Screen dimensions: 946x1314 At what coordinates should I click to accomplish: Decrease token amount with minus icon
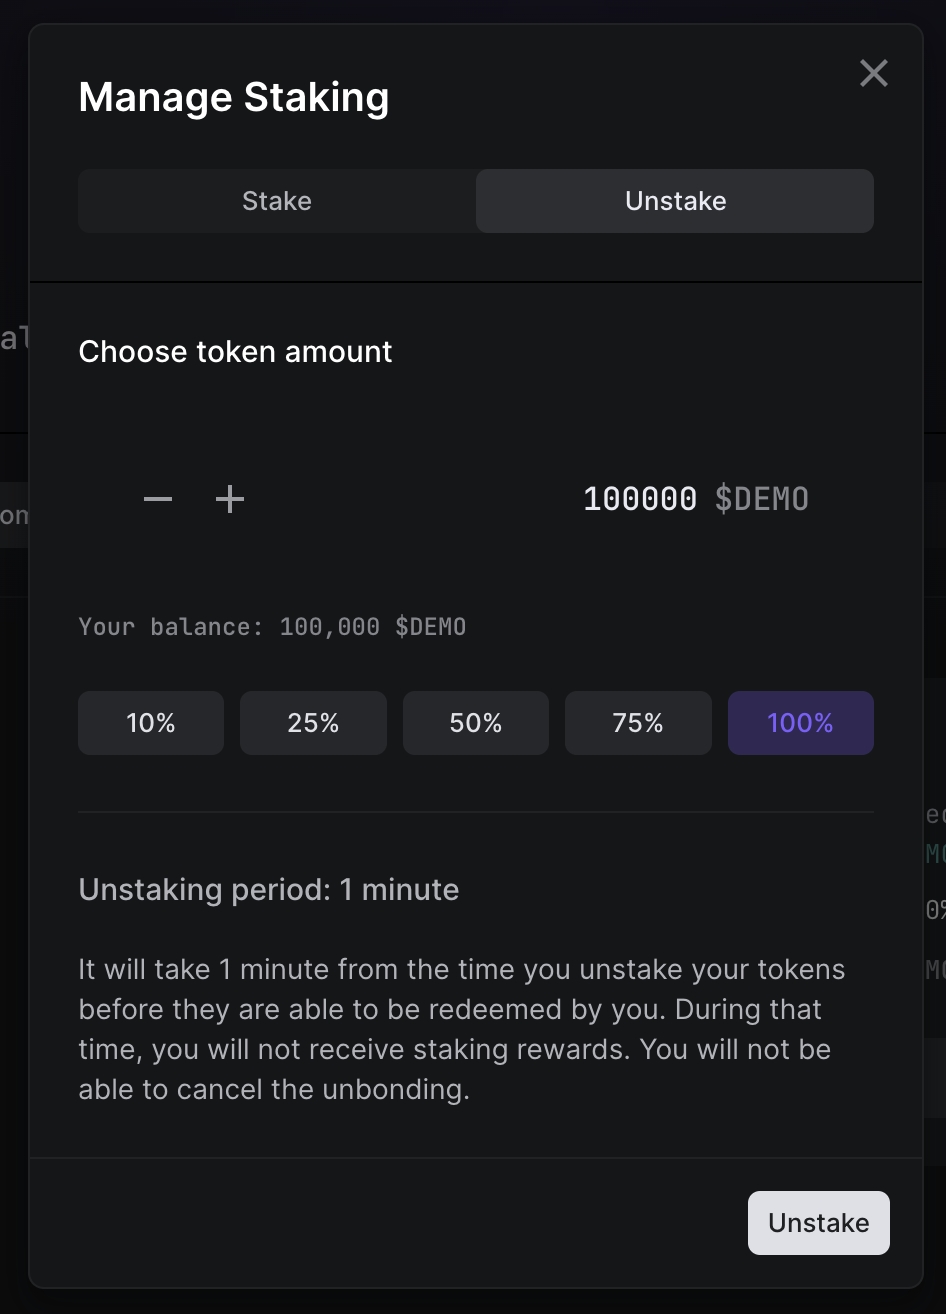click(158, 499)
